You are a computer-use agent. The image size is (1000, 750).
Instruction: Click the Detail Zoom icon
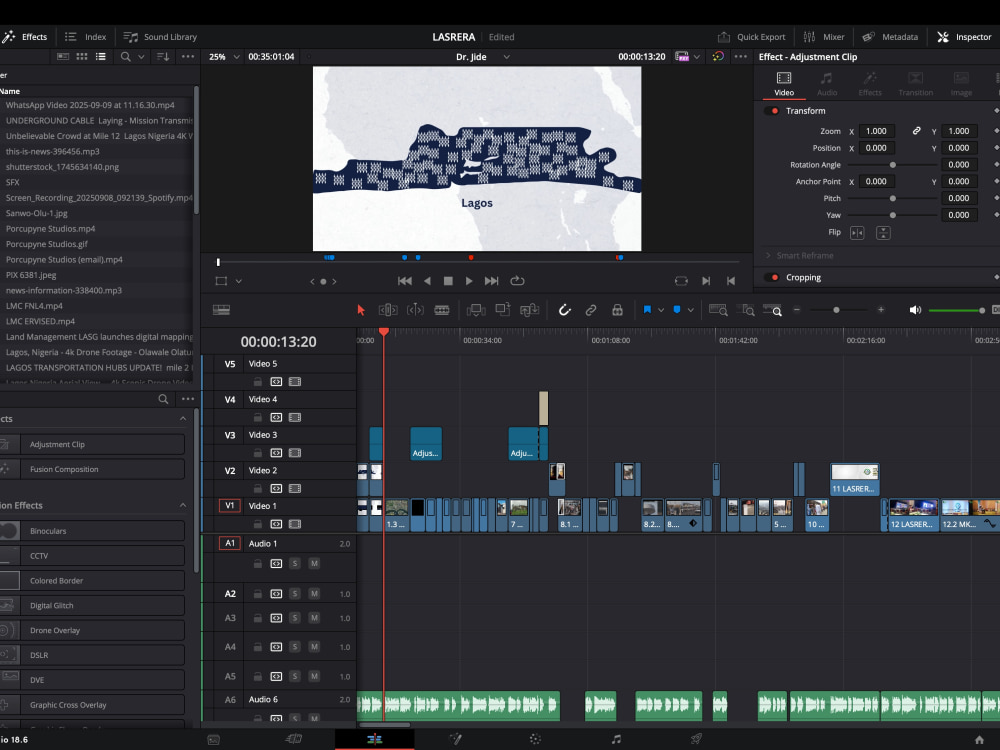(x=746, y=310)
